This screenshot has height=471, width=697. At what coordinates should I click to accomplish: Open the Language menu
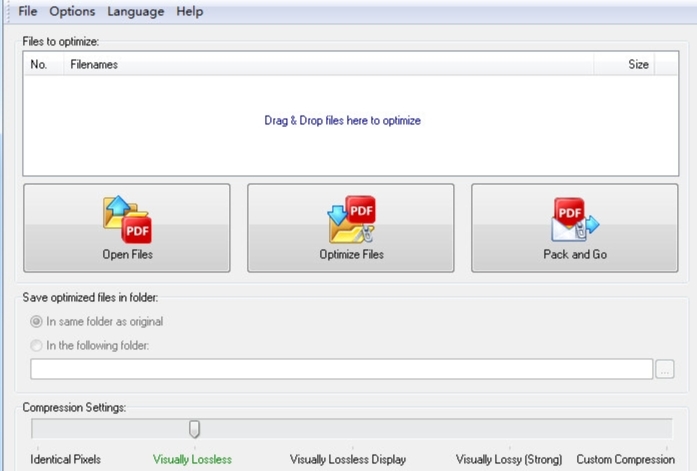[136, 11]
